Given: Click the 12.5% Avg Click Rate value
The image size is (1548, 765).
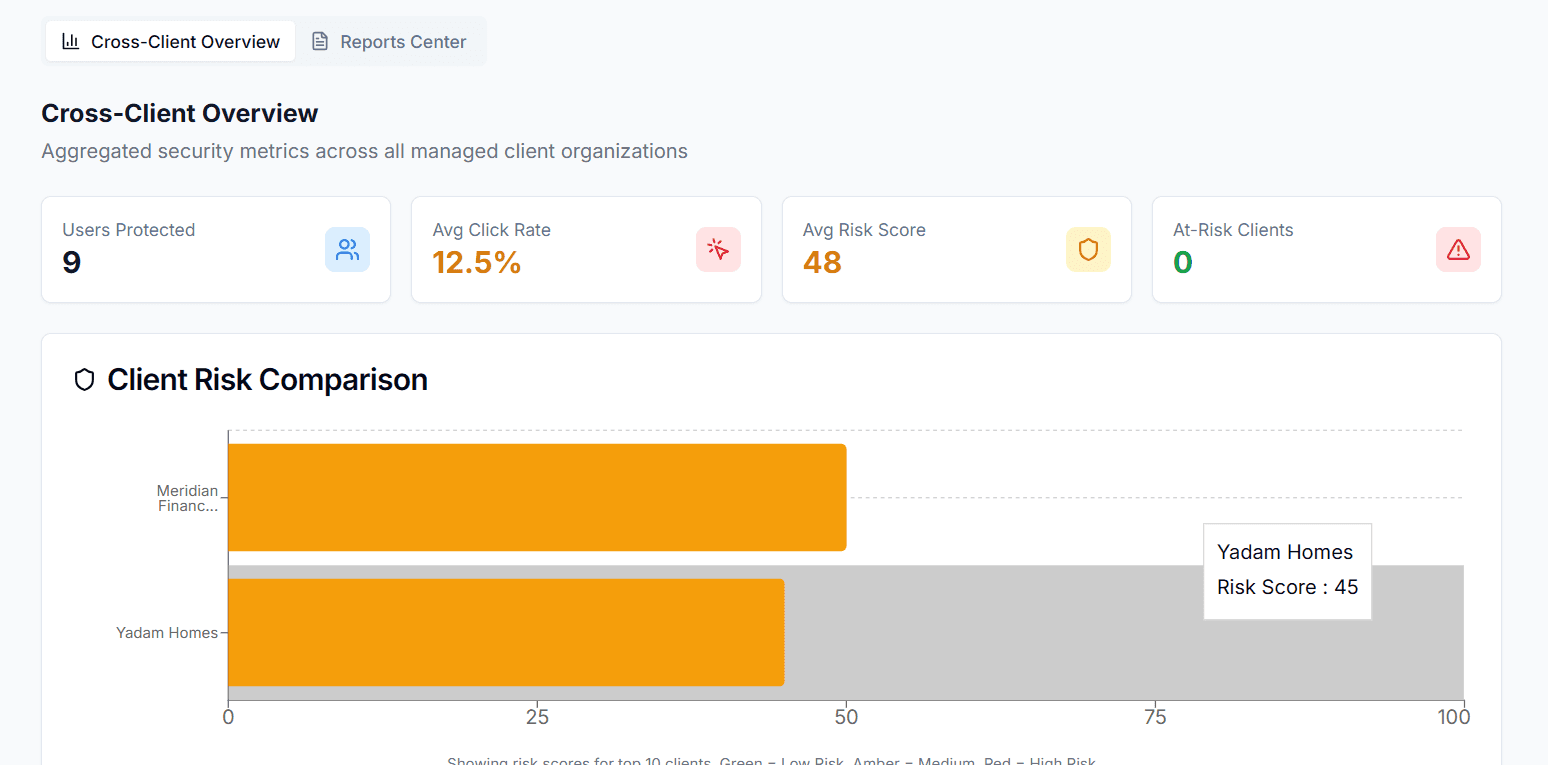Looking at the screenshot, I should (x=477, y=262).
